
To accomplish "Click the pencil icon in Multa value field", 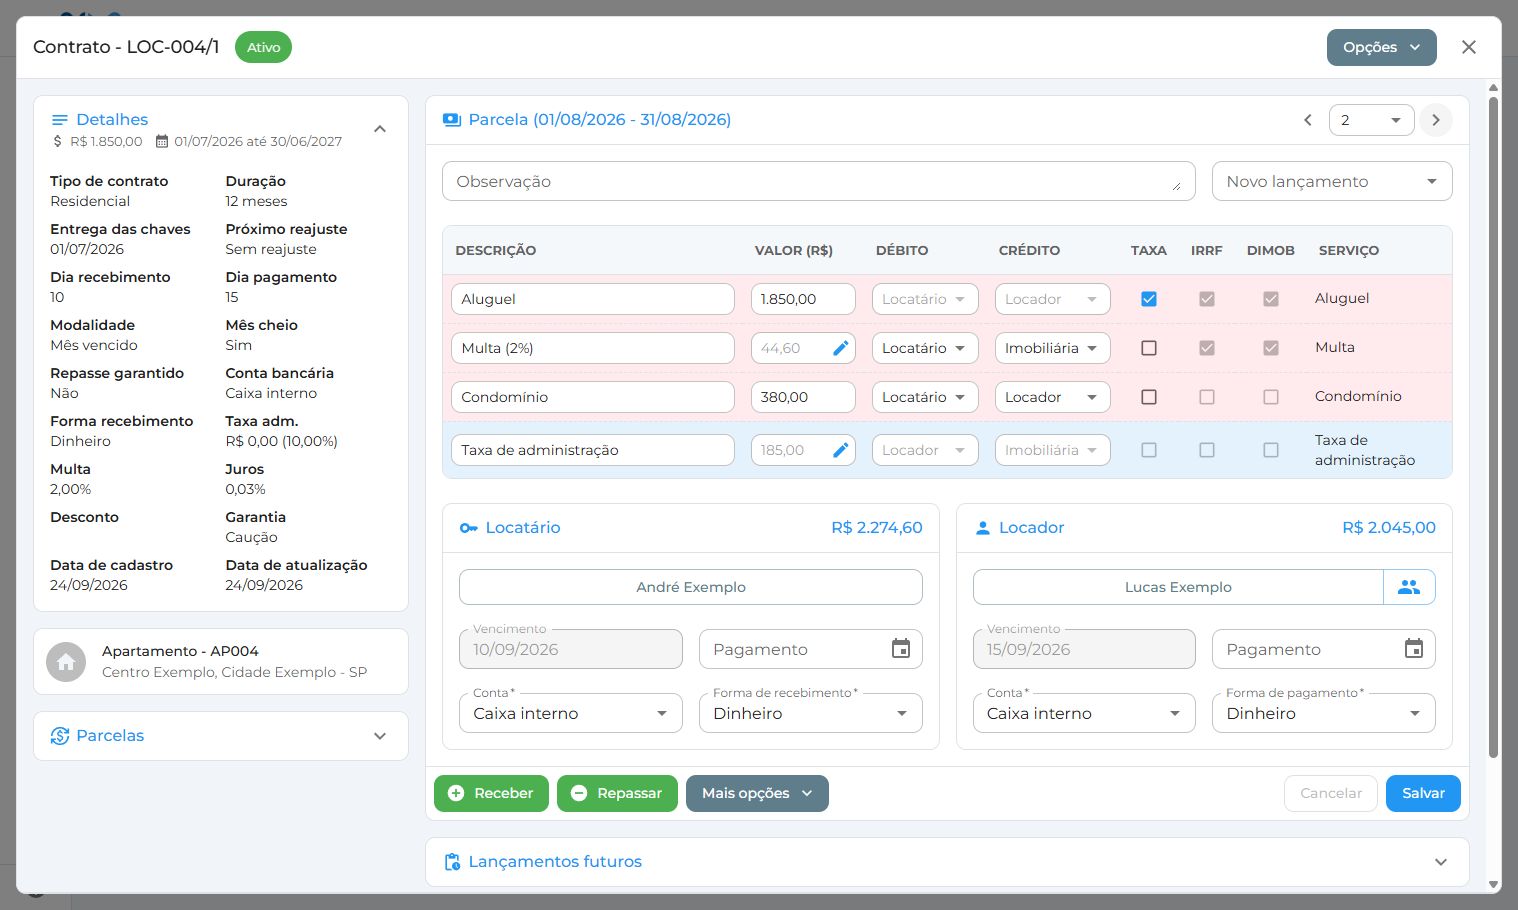I will tap(841, 348).
